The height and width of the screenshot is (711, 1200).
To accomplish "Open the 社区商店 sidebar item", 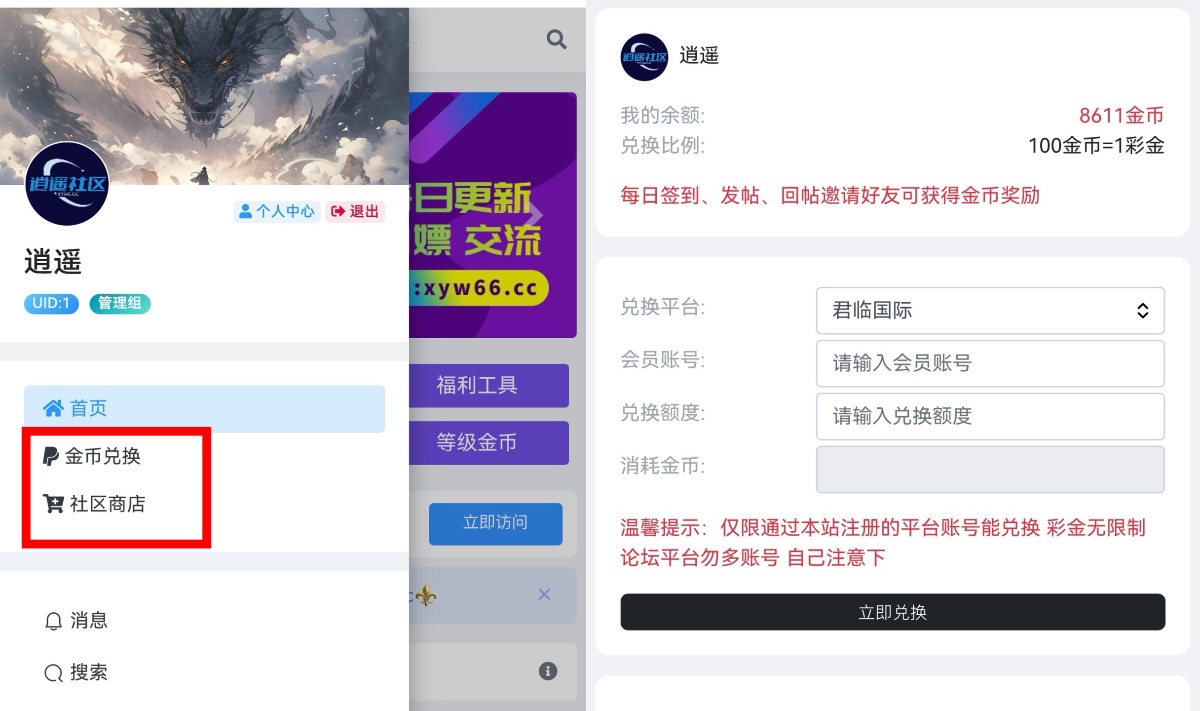I will (95, 504).
